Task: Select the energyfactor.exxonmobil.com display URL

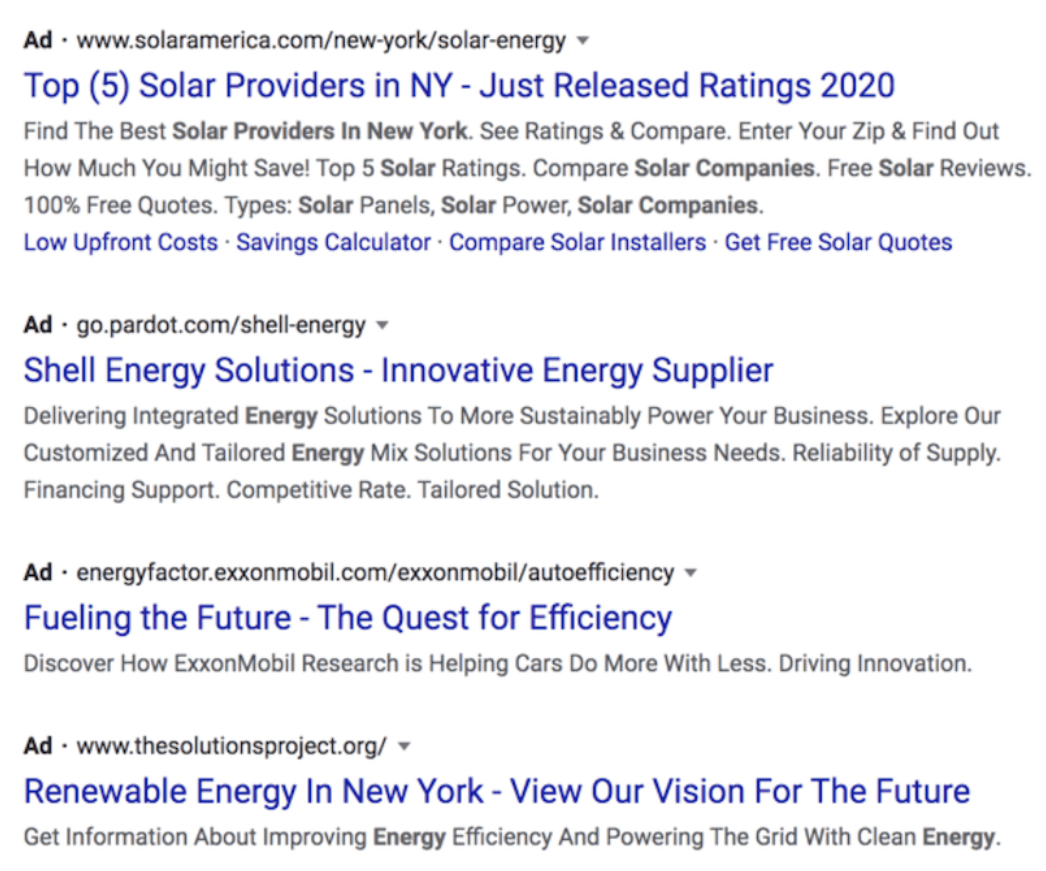Action: 375,573
